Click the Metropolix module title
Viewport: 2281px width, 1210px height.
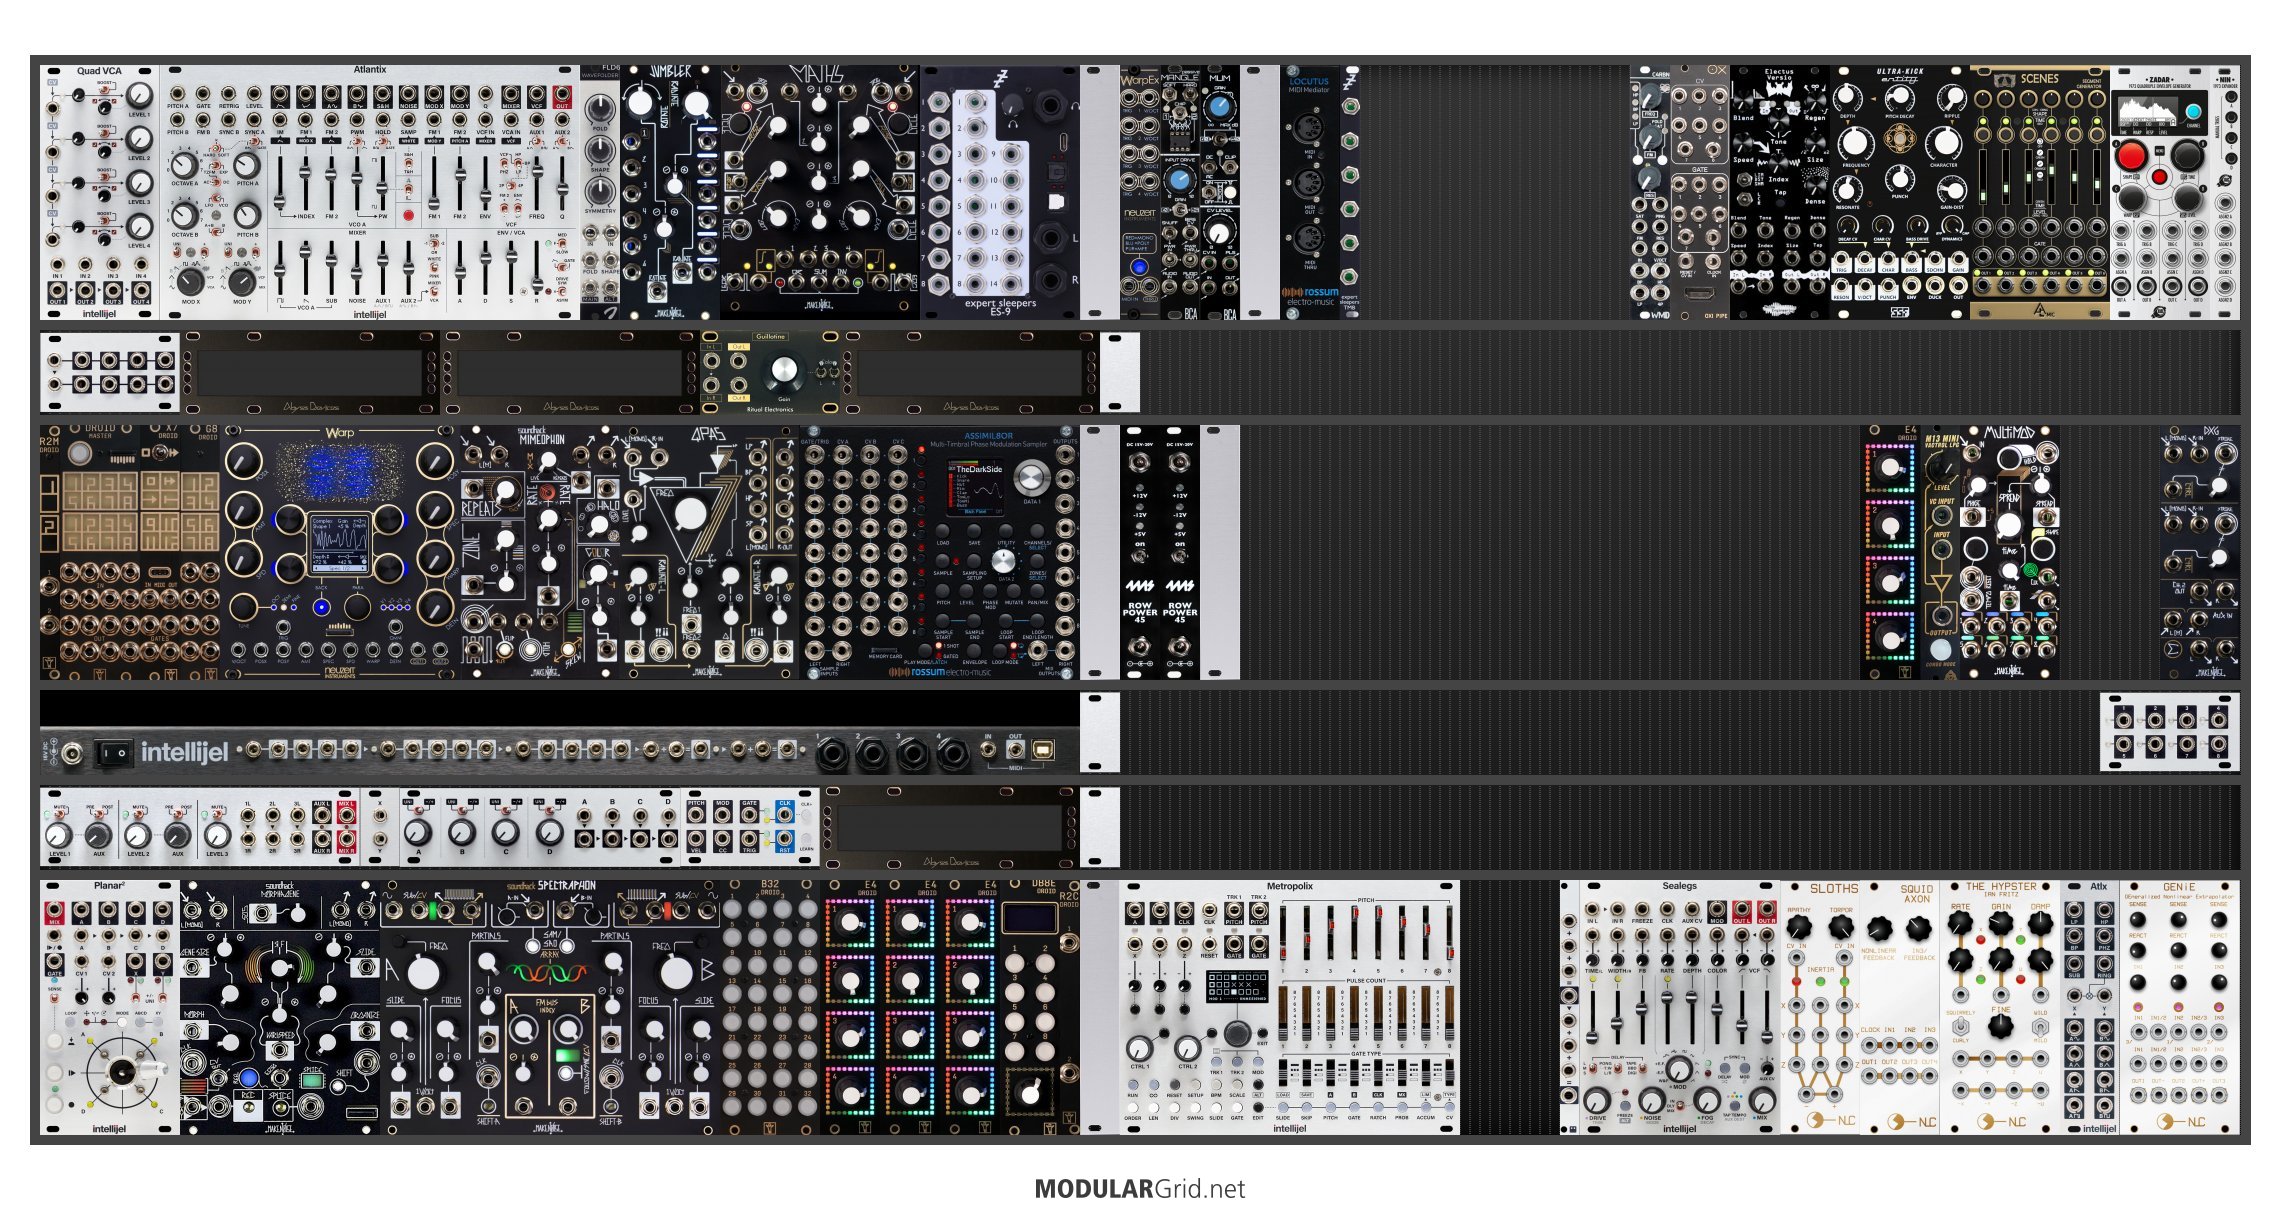click(1290, 886)
